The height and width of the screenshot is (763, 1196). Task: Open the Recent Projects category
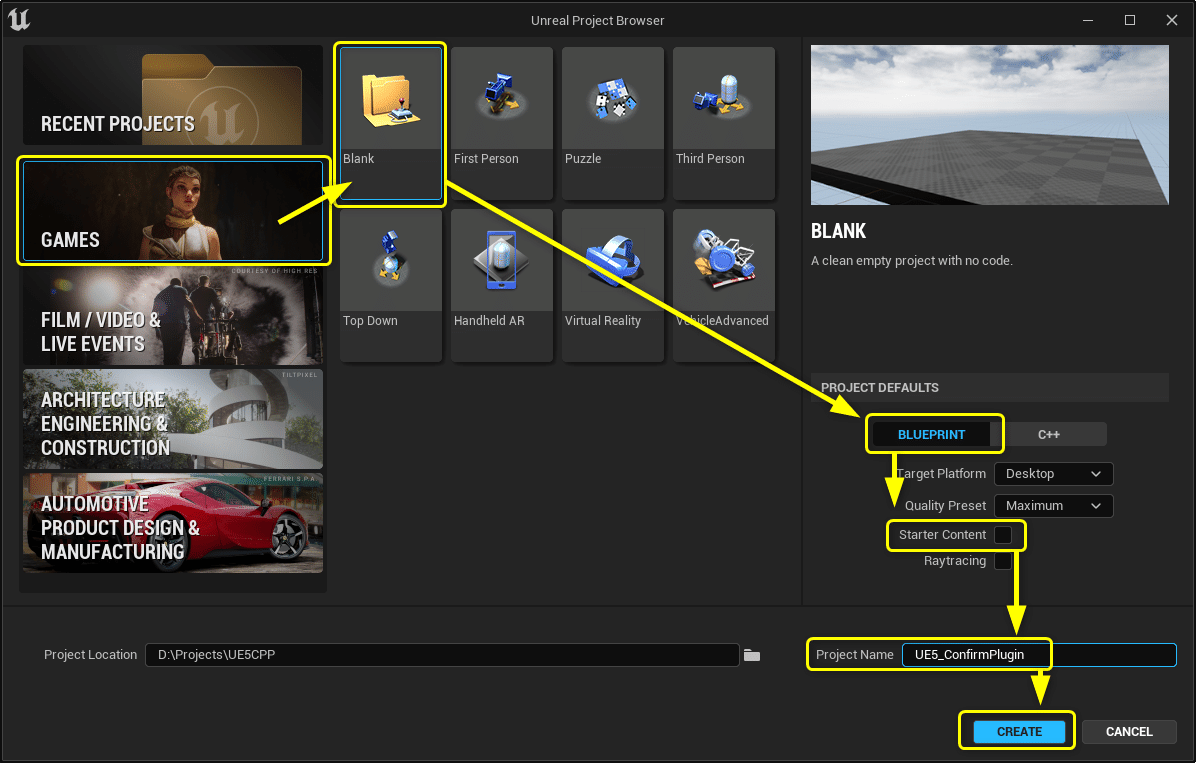click(173, 95)
